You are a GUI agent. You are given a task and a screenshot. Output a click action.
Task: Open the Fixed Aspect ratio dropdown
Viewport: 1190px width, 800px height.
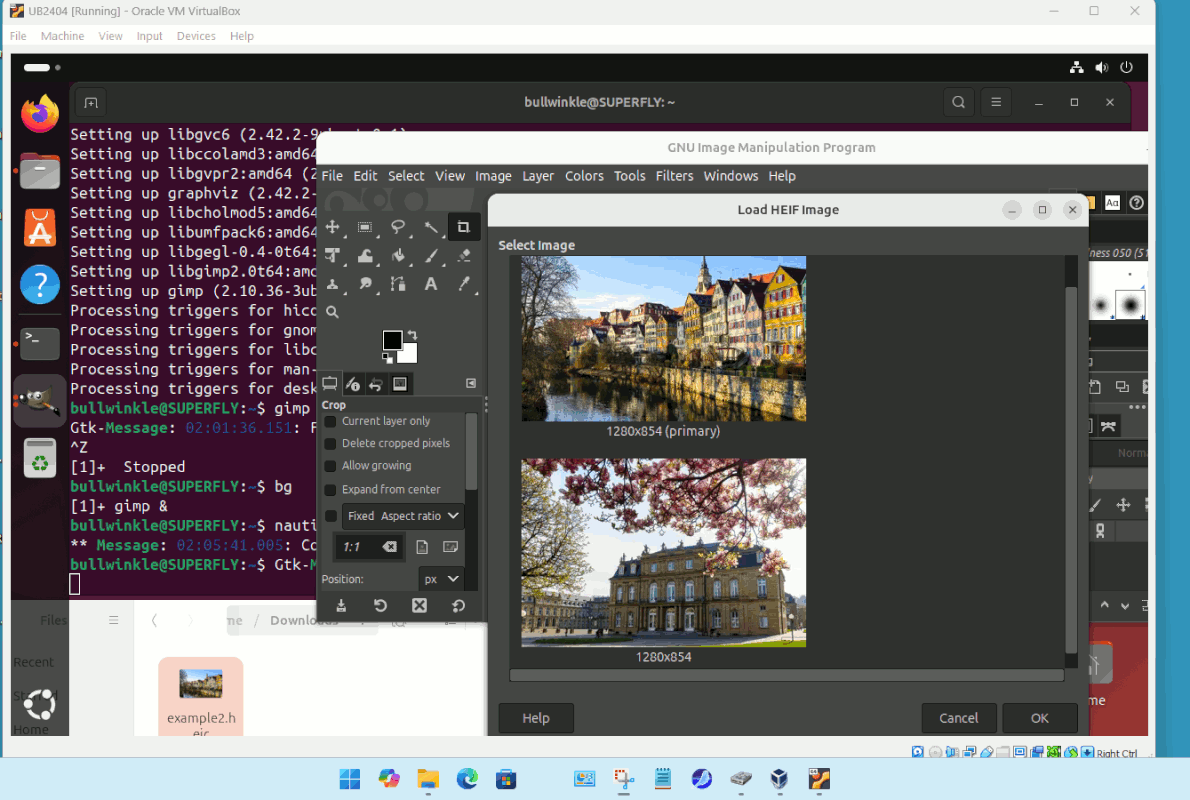pyautogui.click(x=403, y=516)
